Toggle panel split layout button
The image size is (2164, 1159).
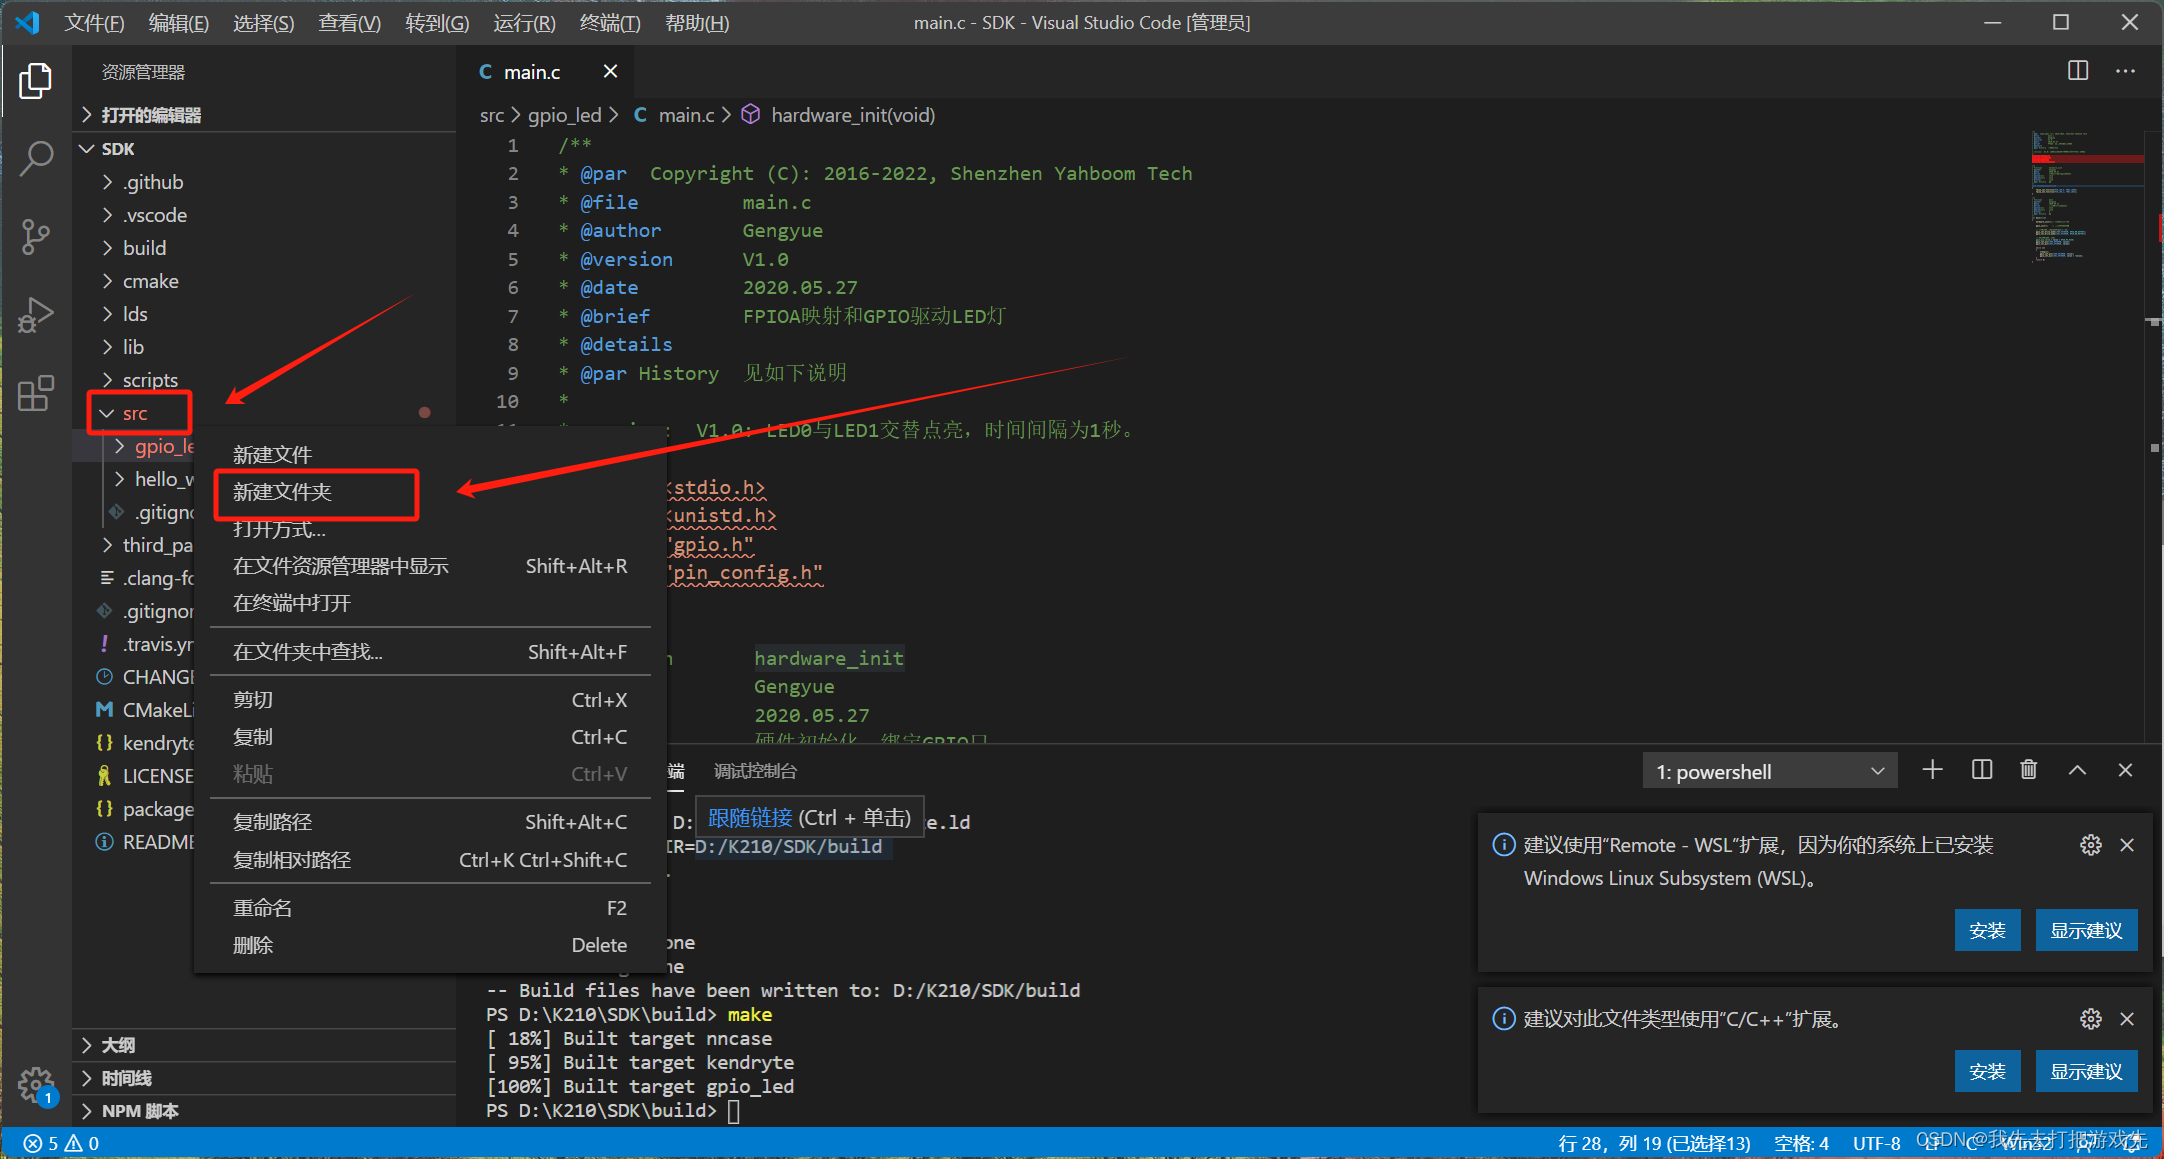pos(1981,773)
